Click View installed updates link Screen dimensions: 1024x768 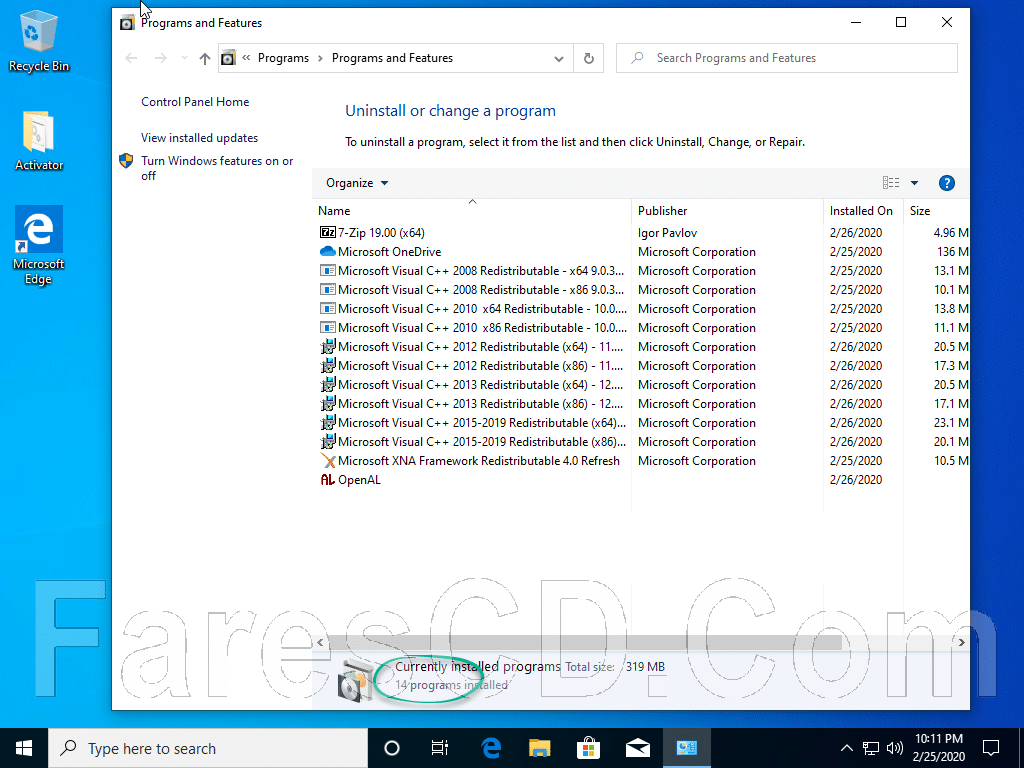tap(200, 138)
